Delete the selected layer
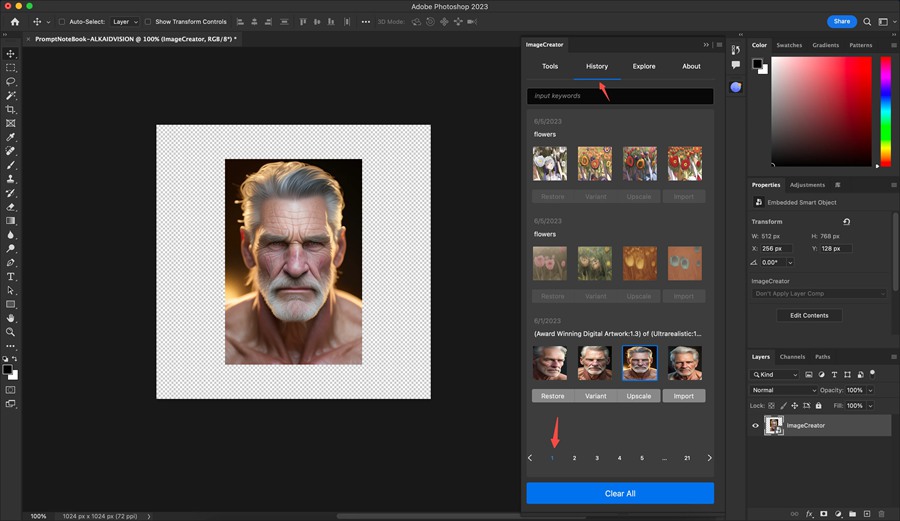 pos(882,514)
